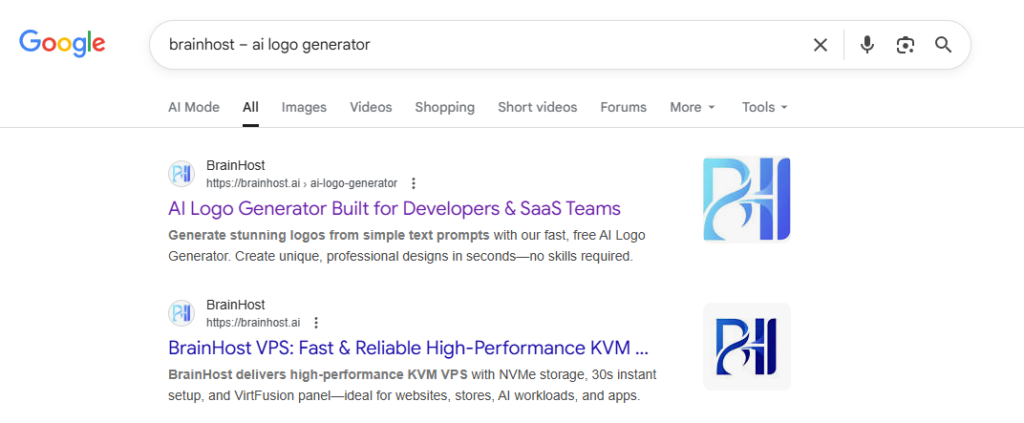Open three-dot menu for brainhost.ai result
Image resolution: width=1024 pixels, height=423 pixels.
click(316, 322)
